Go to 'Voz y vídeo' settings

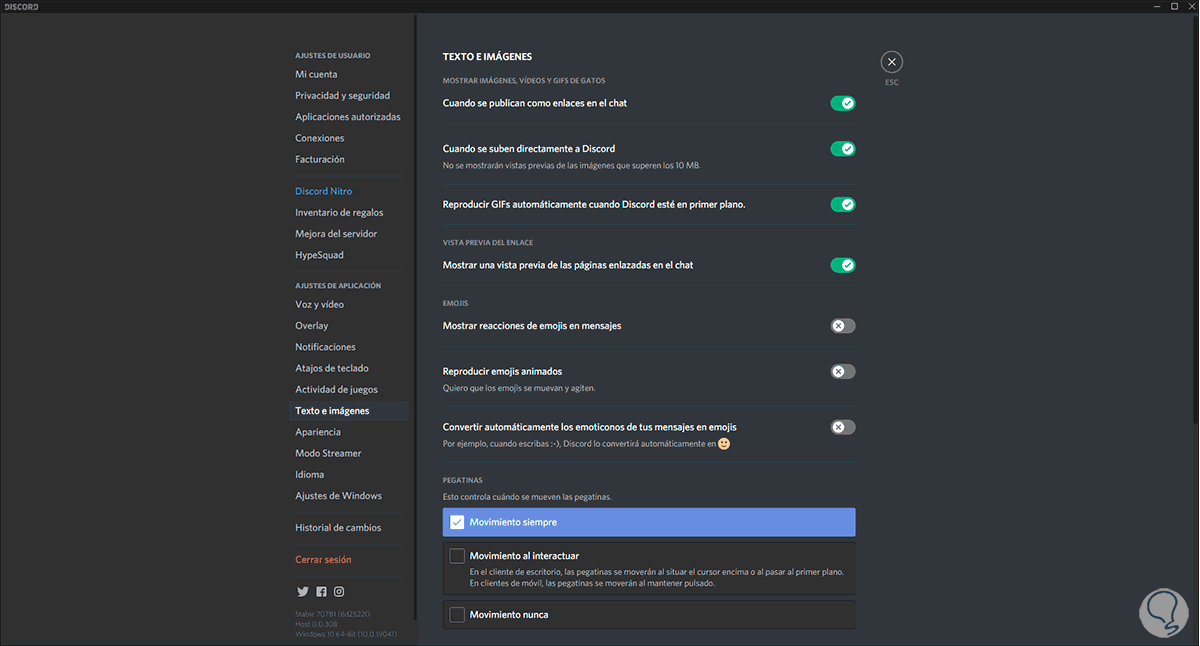click(x=319, y=305)
